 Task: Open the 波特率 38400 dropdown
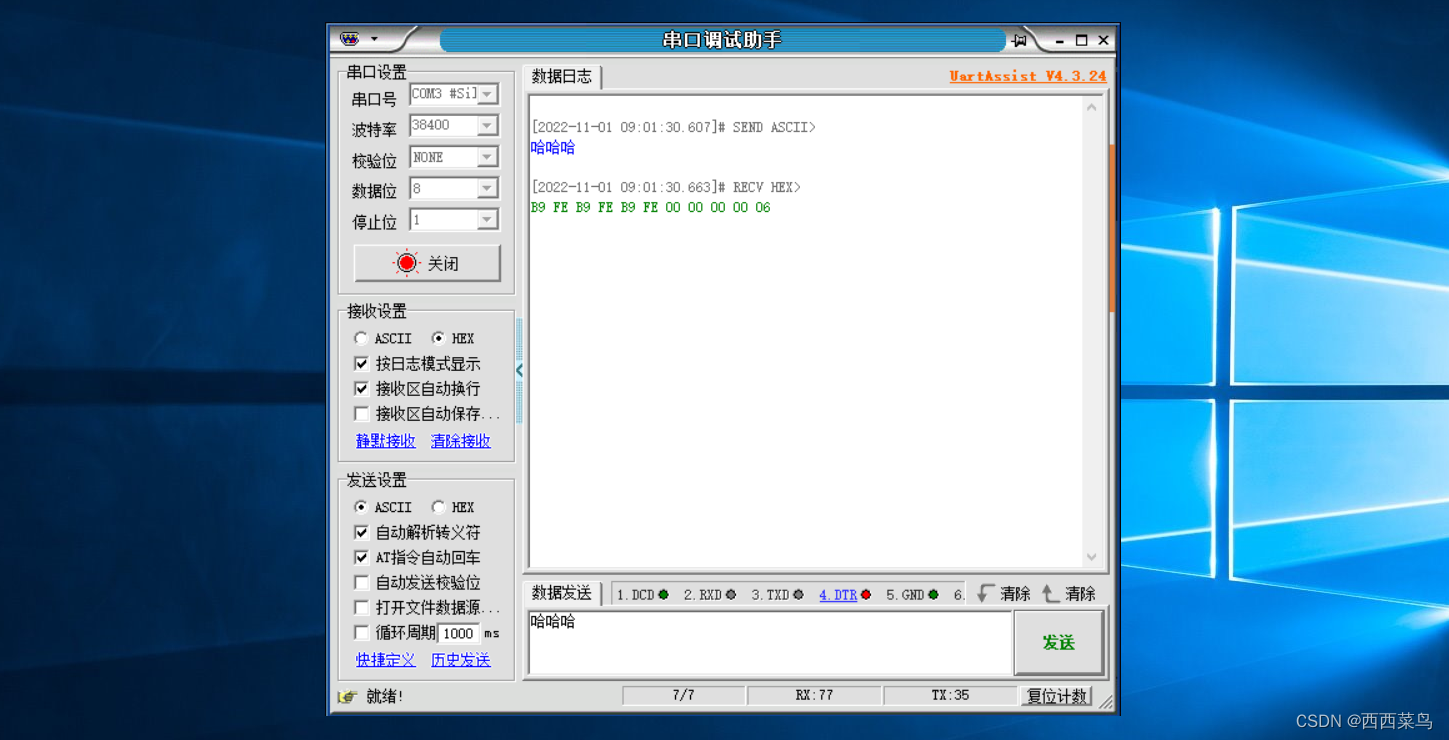[x=487, y=126]
